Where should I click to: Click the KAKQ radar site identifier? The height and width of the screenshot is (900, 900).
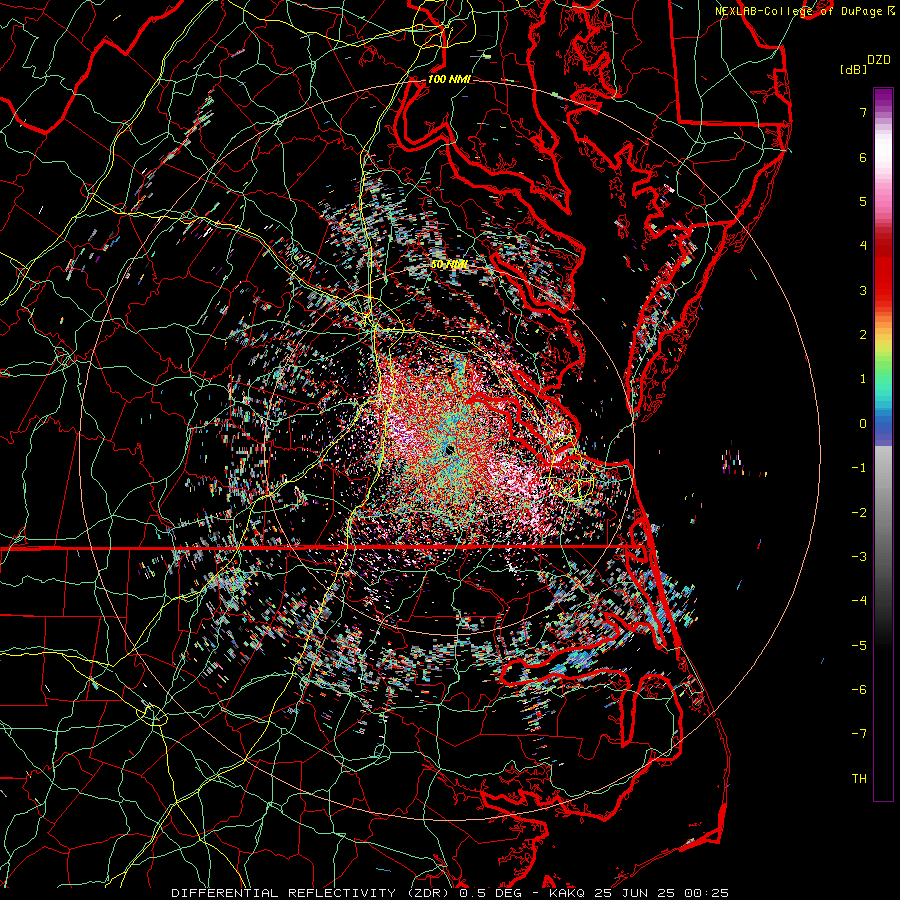click(x=567, y=893)
